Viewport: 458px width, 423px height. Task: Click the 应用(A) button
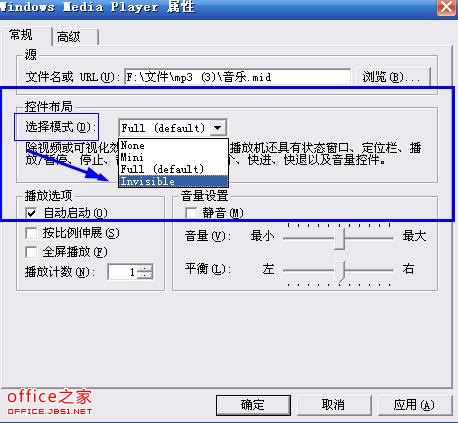pos(415,405)
